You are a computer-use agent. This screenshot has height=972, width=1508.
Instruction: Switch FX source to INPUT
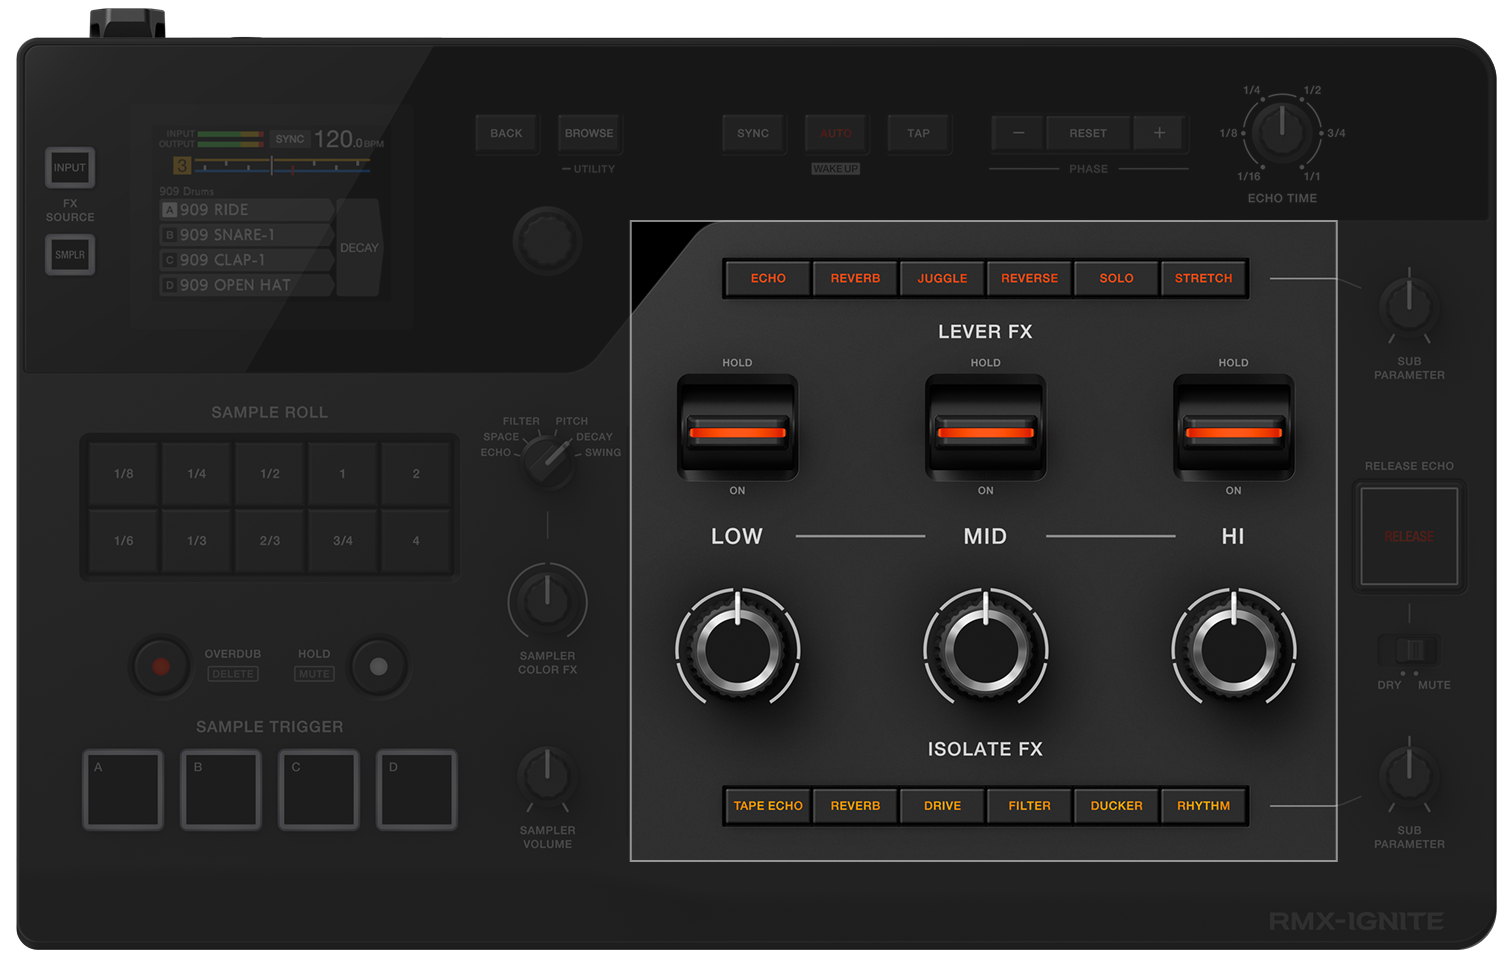point(69,168)
